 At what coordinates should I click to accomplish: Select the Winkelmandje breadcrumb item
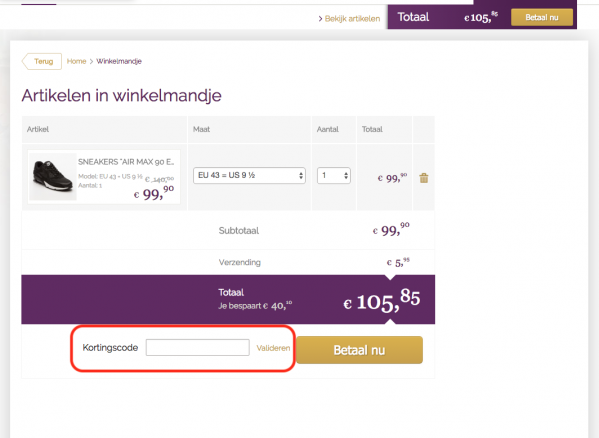tap(119, 61)
